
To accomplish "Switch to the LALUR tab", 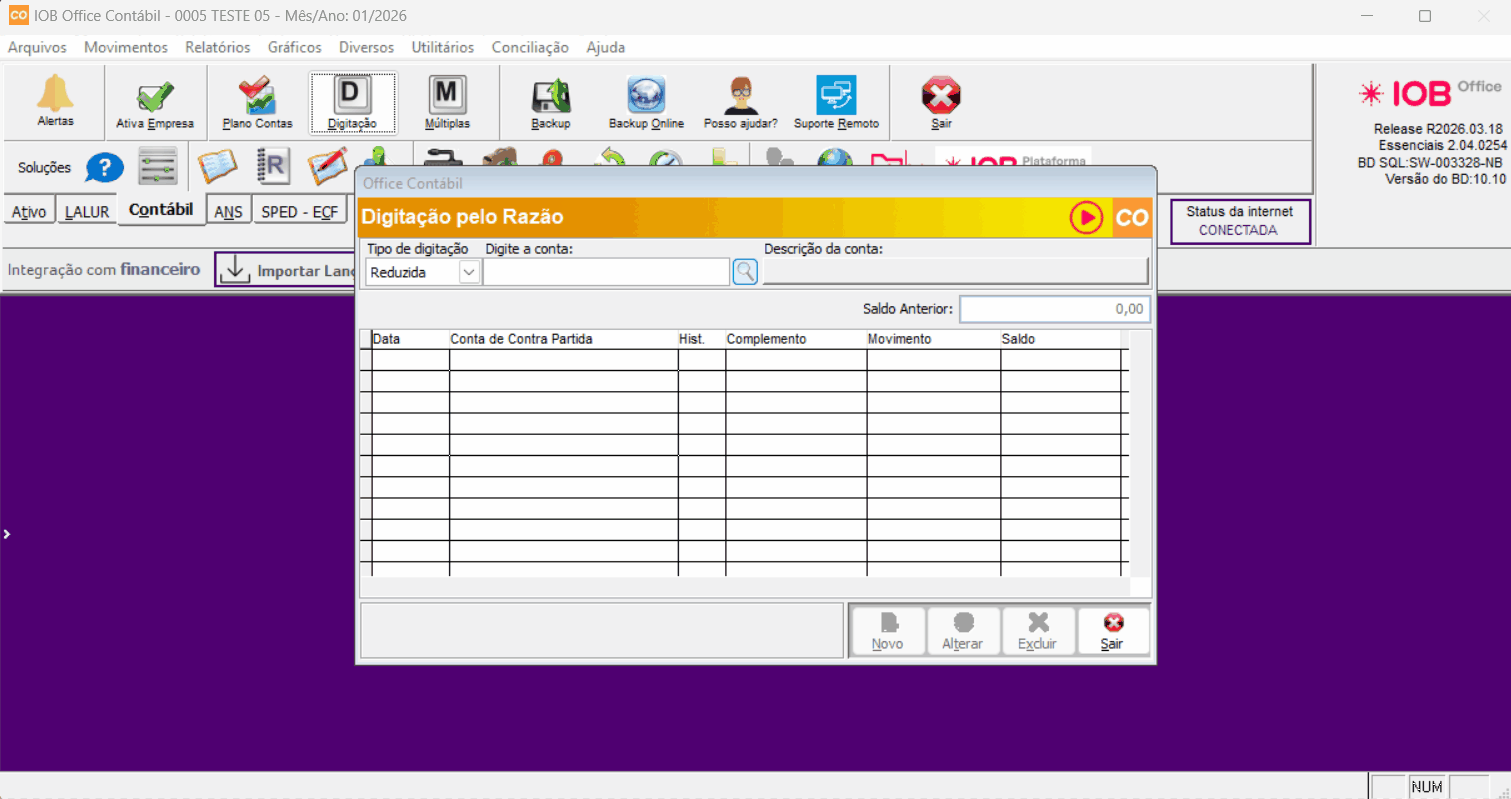I will (x=87, y=212).
